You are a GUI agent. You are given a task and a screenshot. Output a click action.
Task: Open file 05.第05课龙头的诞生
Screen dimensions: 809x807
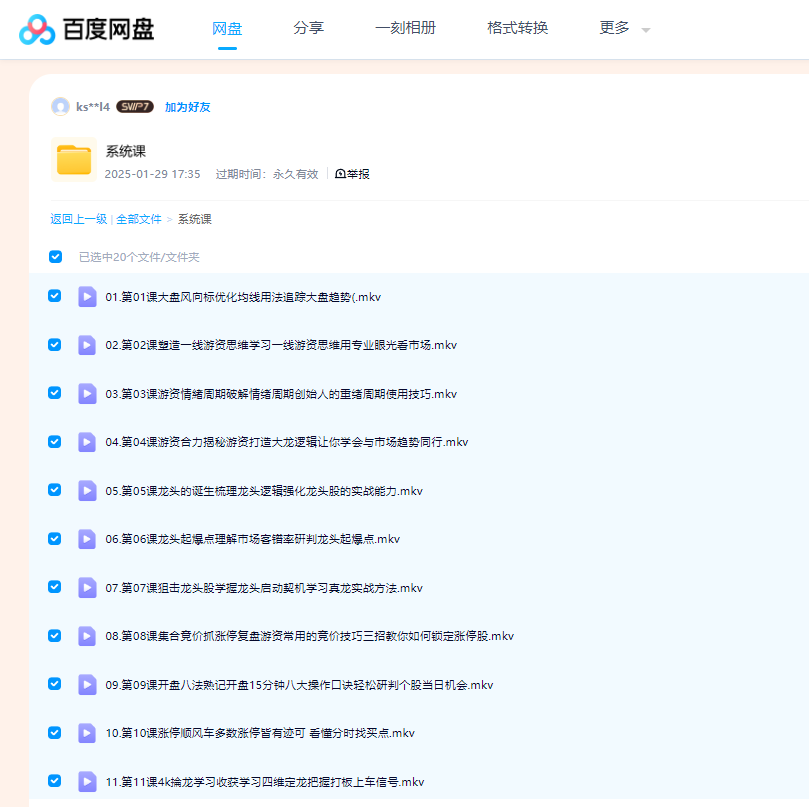(264, 491)
